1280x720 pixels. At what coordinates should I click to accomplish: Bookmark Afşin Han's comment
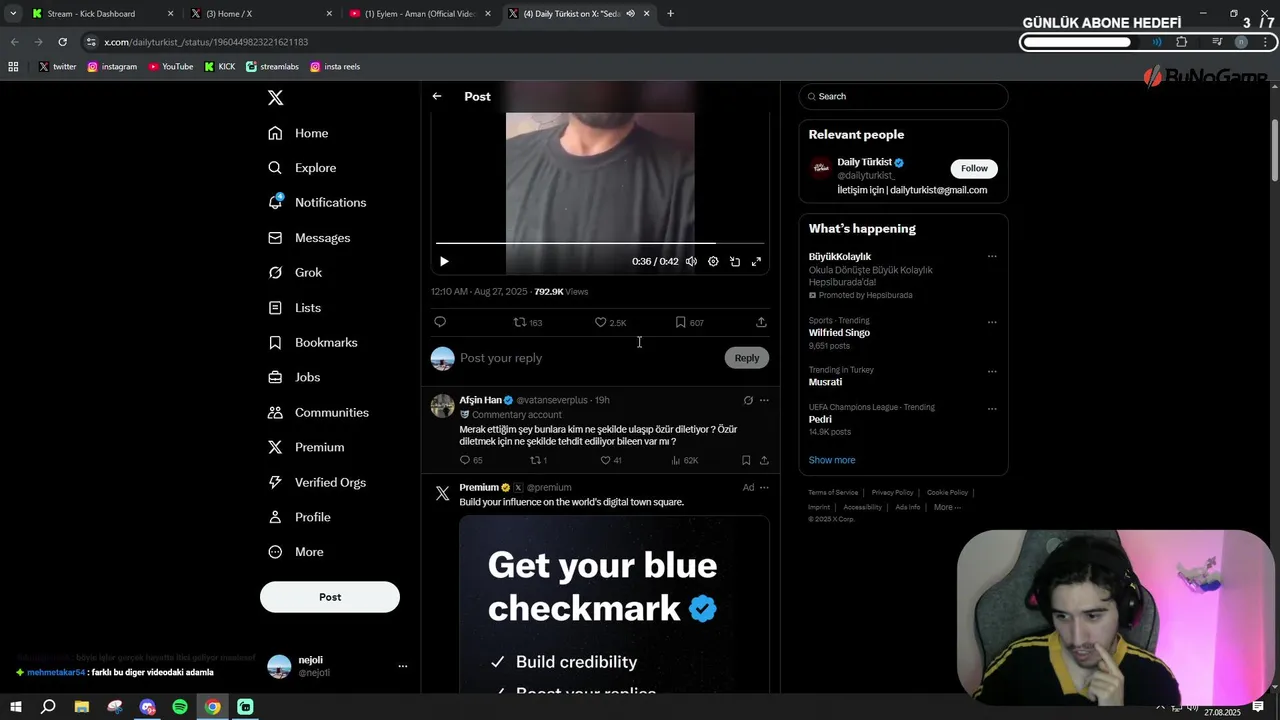(746, 460)
